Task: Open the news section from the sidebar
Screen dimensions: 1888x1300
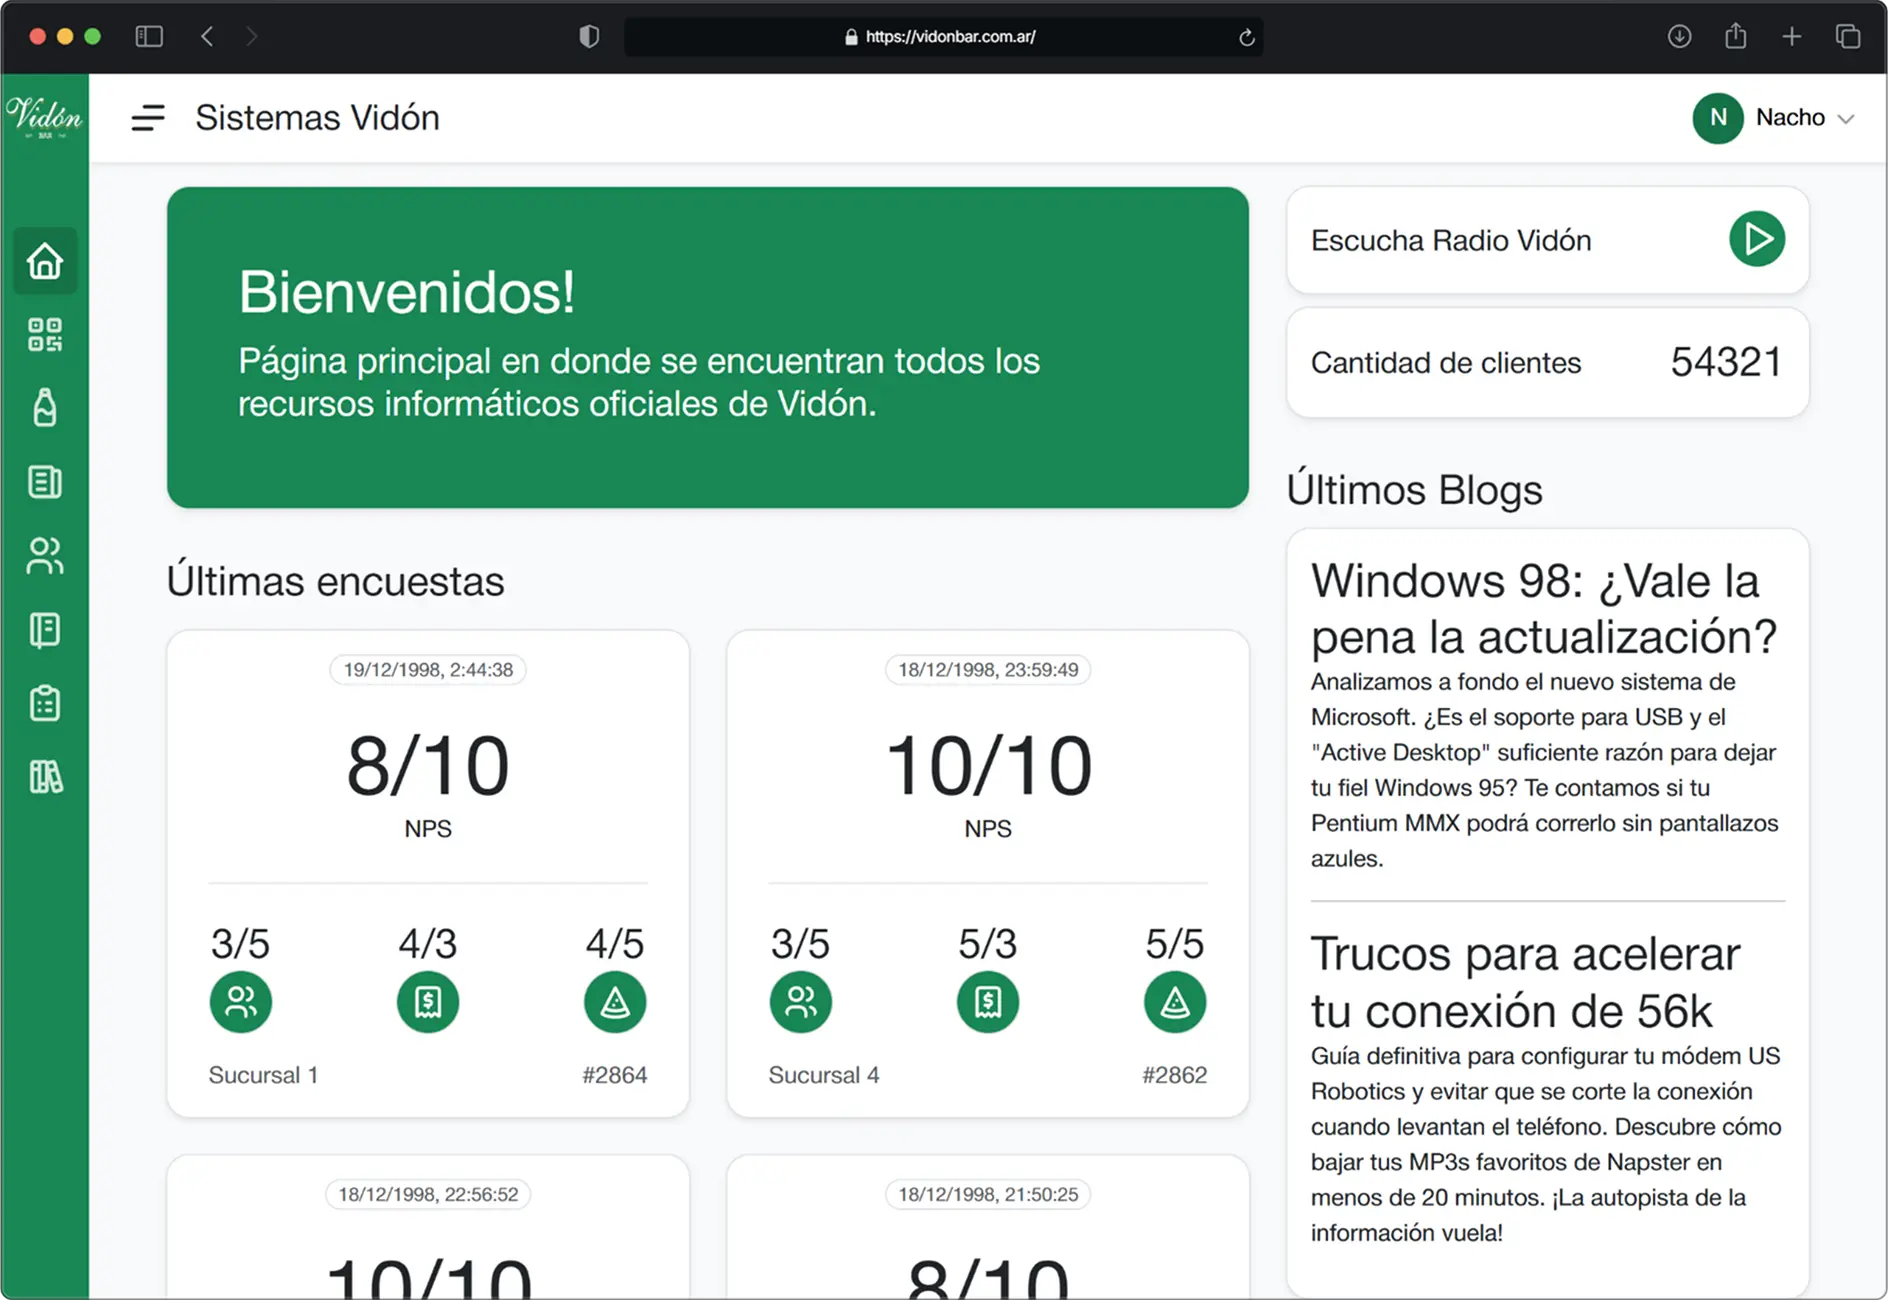Action: tap(45, 483)
